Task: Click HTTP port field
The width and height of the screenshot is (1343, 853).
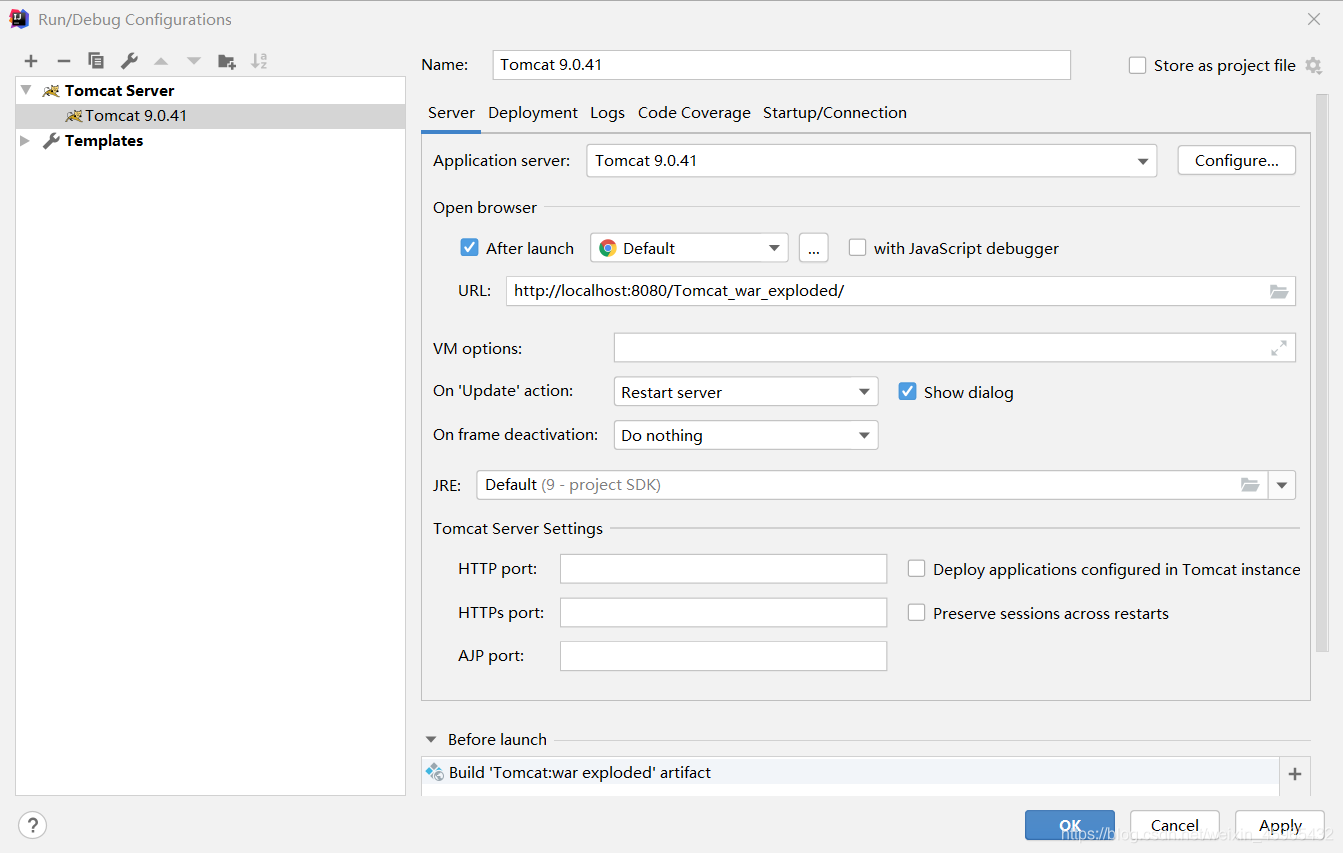Action: [x=723, y=569]
